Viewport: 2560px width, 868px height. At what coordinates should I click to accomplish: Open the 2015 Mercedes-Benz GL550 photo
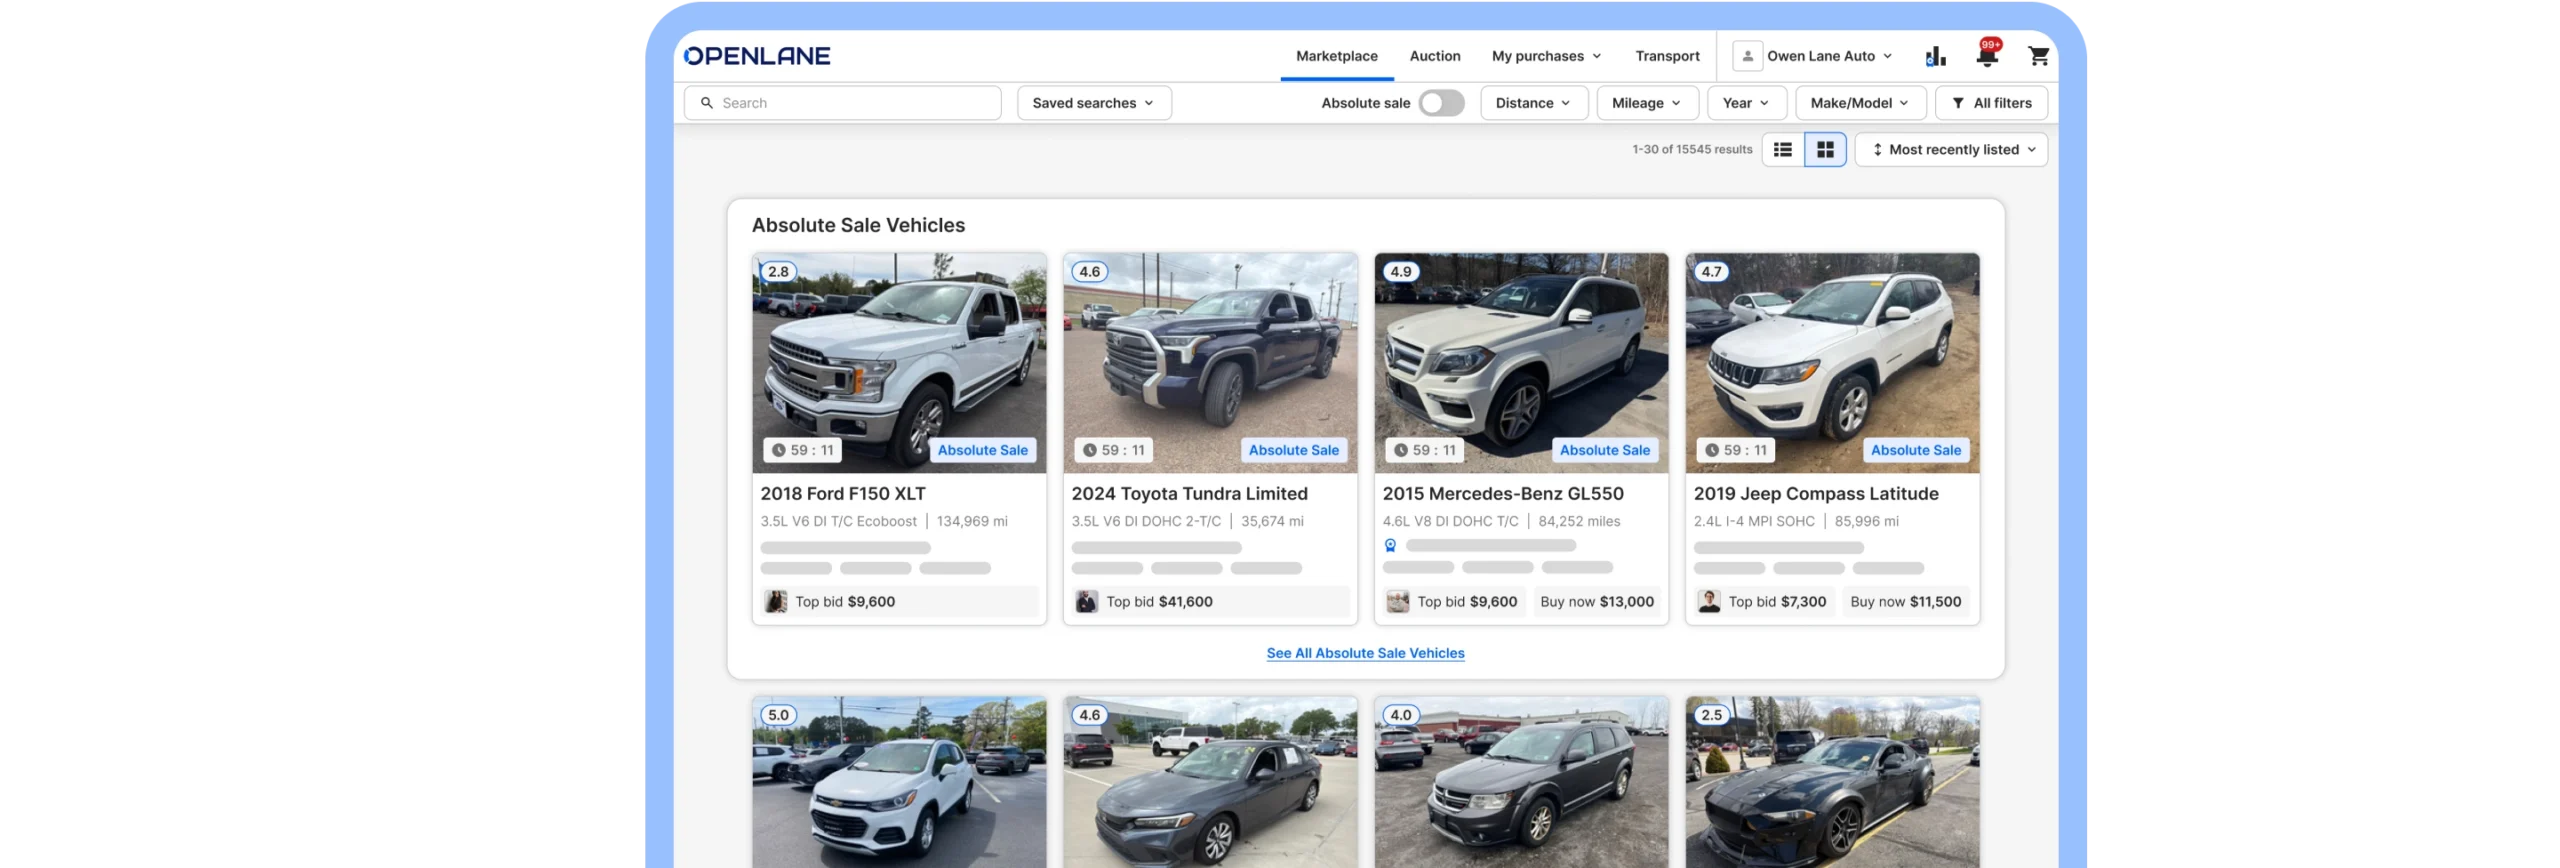point(1521,362)
